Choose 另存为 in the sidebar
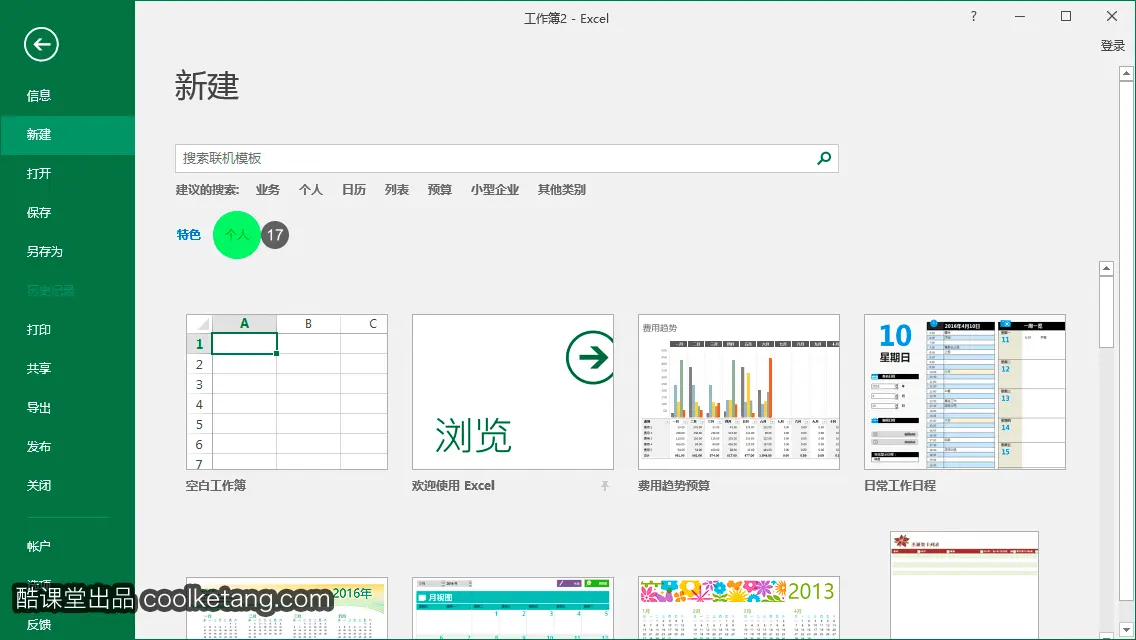The width and height of the screenshot is (1136, 640). coord(45,252)
